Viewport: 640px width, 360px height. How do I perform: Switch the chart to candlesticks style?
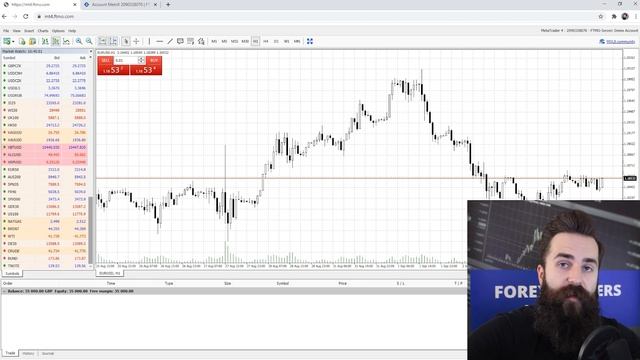point(56,41)
